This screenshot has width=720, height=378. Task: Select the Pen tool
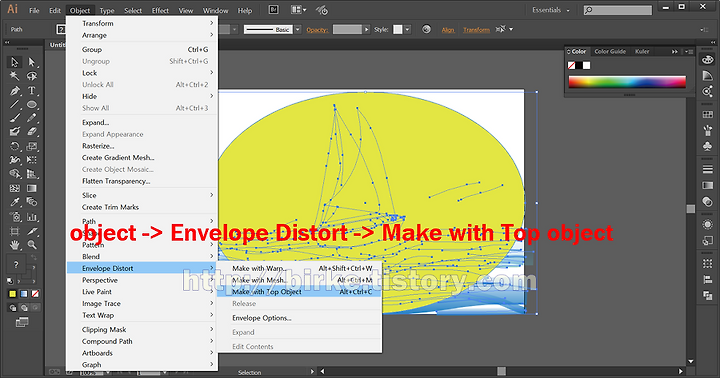point(15,90)
